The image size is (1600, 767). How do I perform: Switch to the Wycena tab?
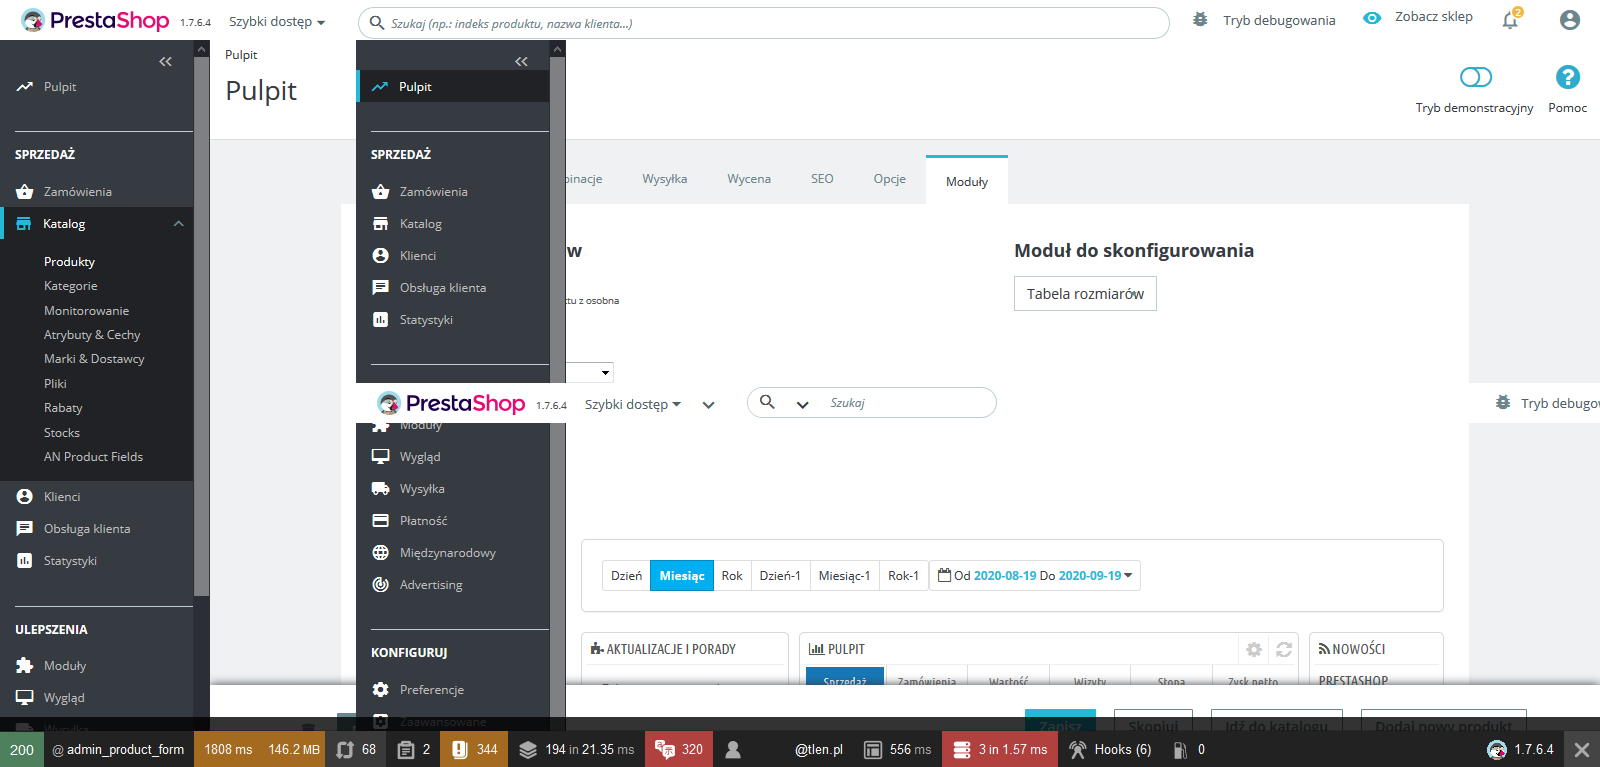click(x=749, y=179)
